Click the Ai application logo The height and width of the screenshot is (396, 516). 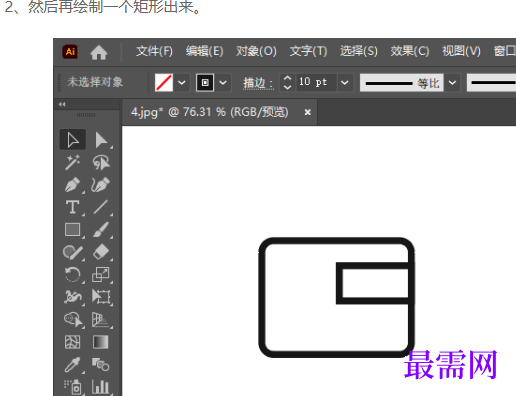tap(70, 52)
